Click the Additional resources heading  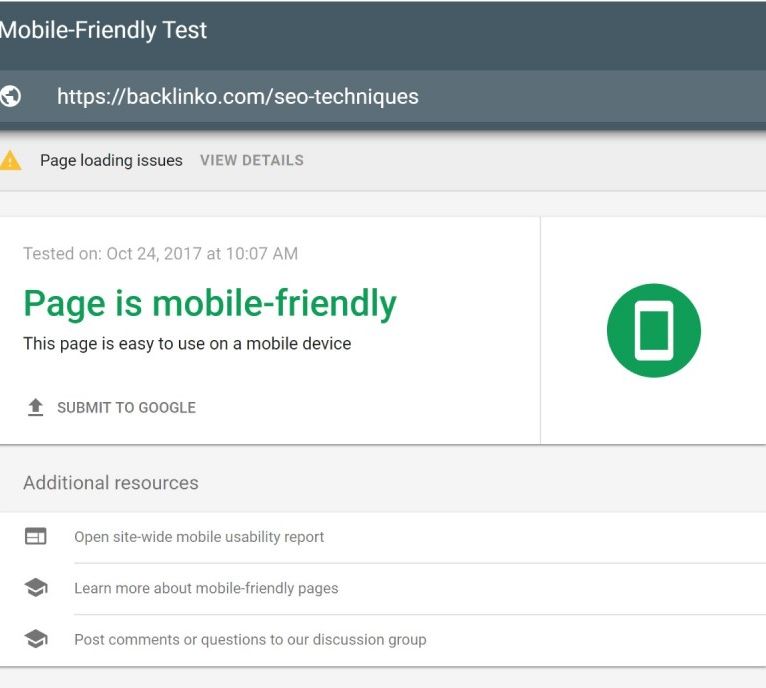pyautogui.click(x=111, y=483)
